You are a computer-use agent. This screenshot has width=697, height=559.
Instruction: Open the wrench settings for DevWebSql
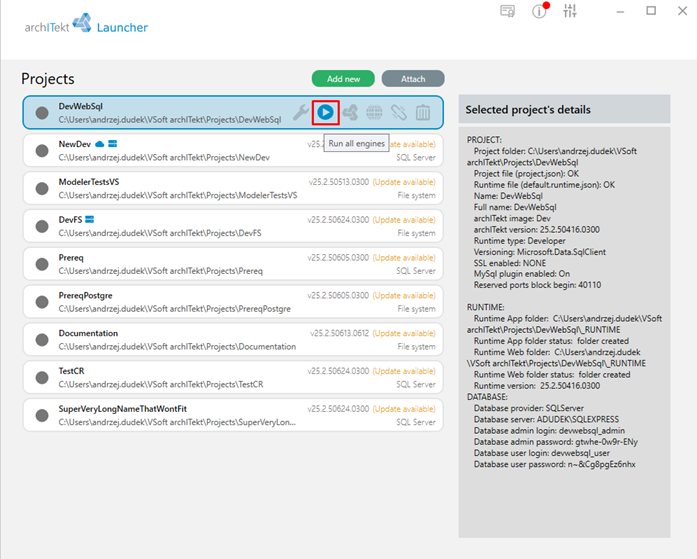[301, 112]
